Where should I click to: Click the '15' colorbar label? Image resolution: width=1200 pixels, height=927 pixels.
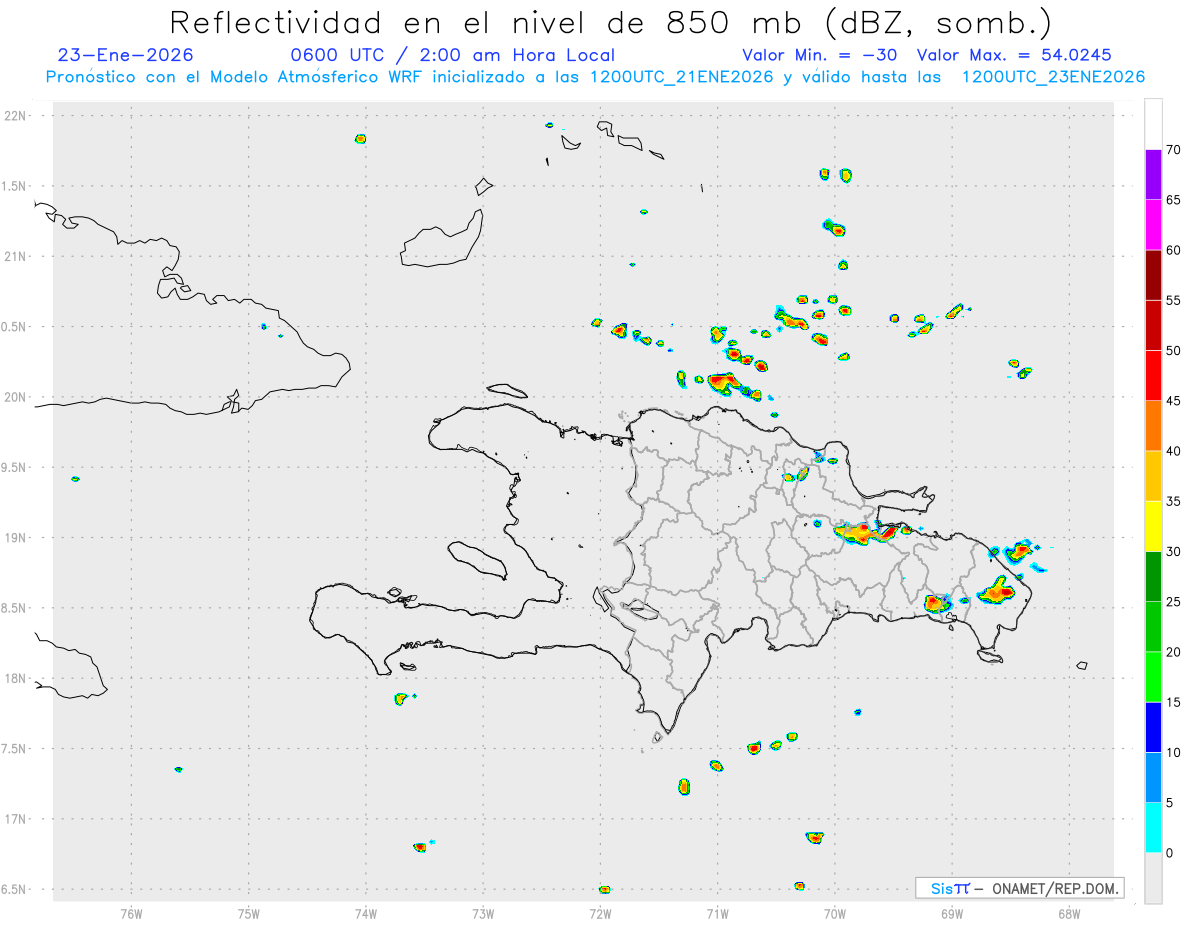click(x=1173, y=702)
